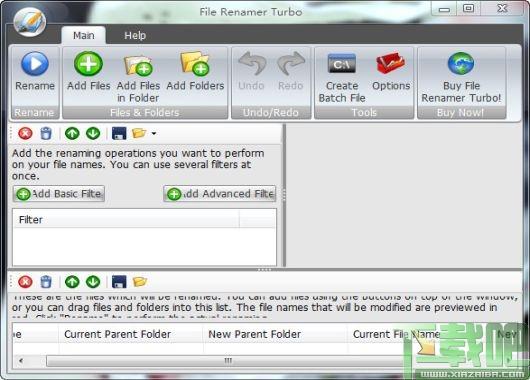Remove selected file with red X in files toolbar
Screen dimensions: 530x380
point(25,282)
